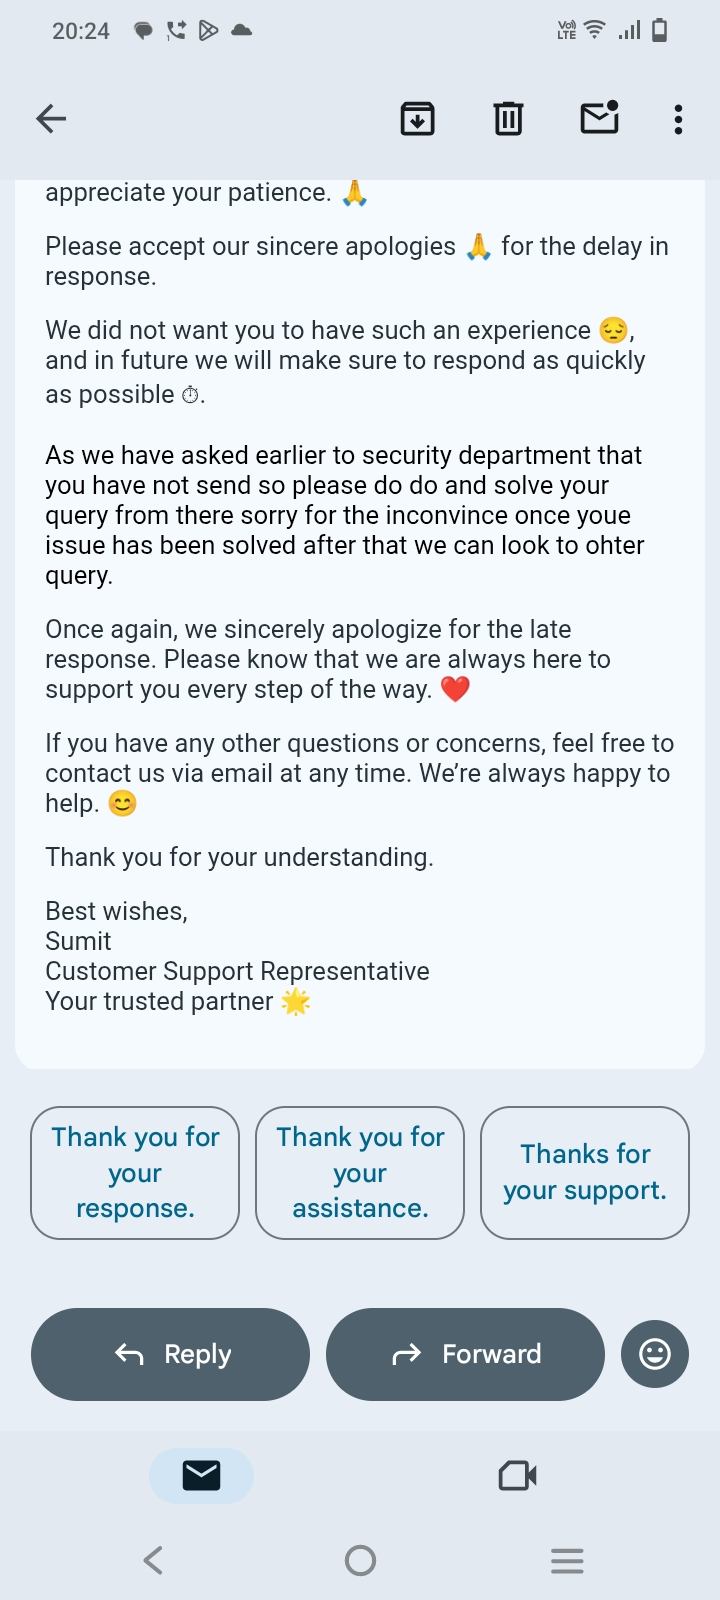Viewport: 720px width, 1600px height.
Task: Open the emoji reaction picker
Action: coord(655,1354)
